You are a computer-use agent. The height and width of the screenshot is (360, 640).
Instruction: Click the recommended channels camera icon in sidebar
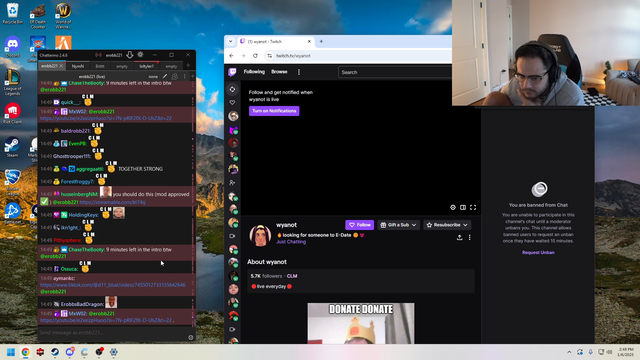point(233,236)
